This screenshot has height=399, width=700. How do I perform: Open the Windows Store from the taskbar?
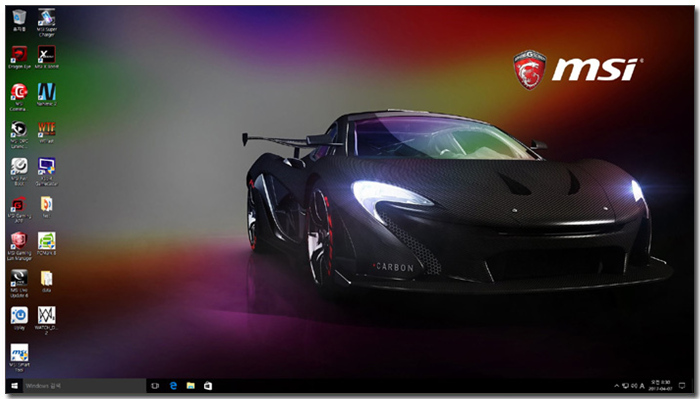click(208, 386)
